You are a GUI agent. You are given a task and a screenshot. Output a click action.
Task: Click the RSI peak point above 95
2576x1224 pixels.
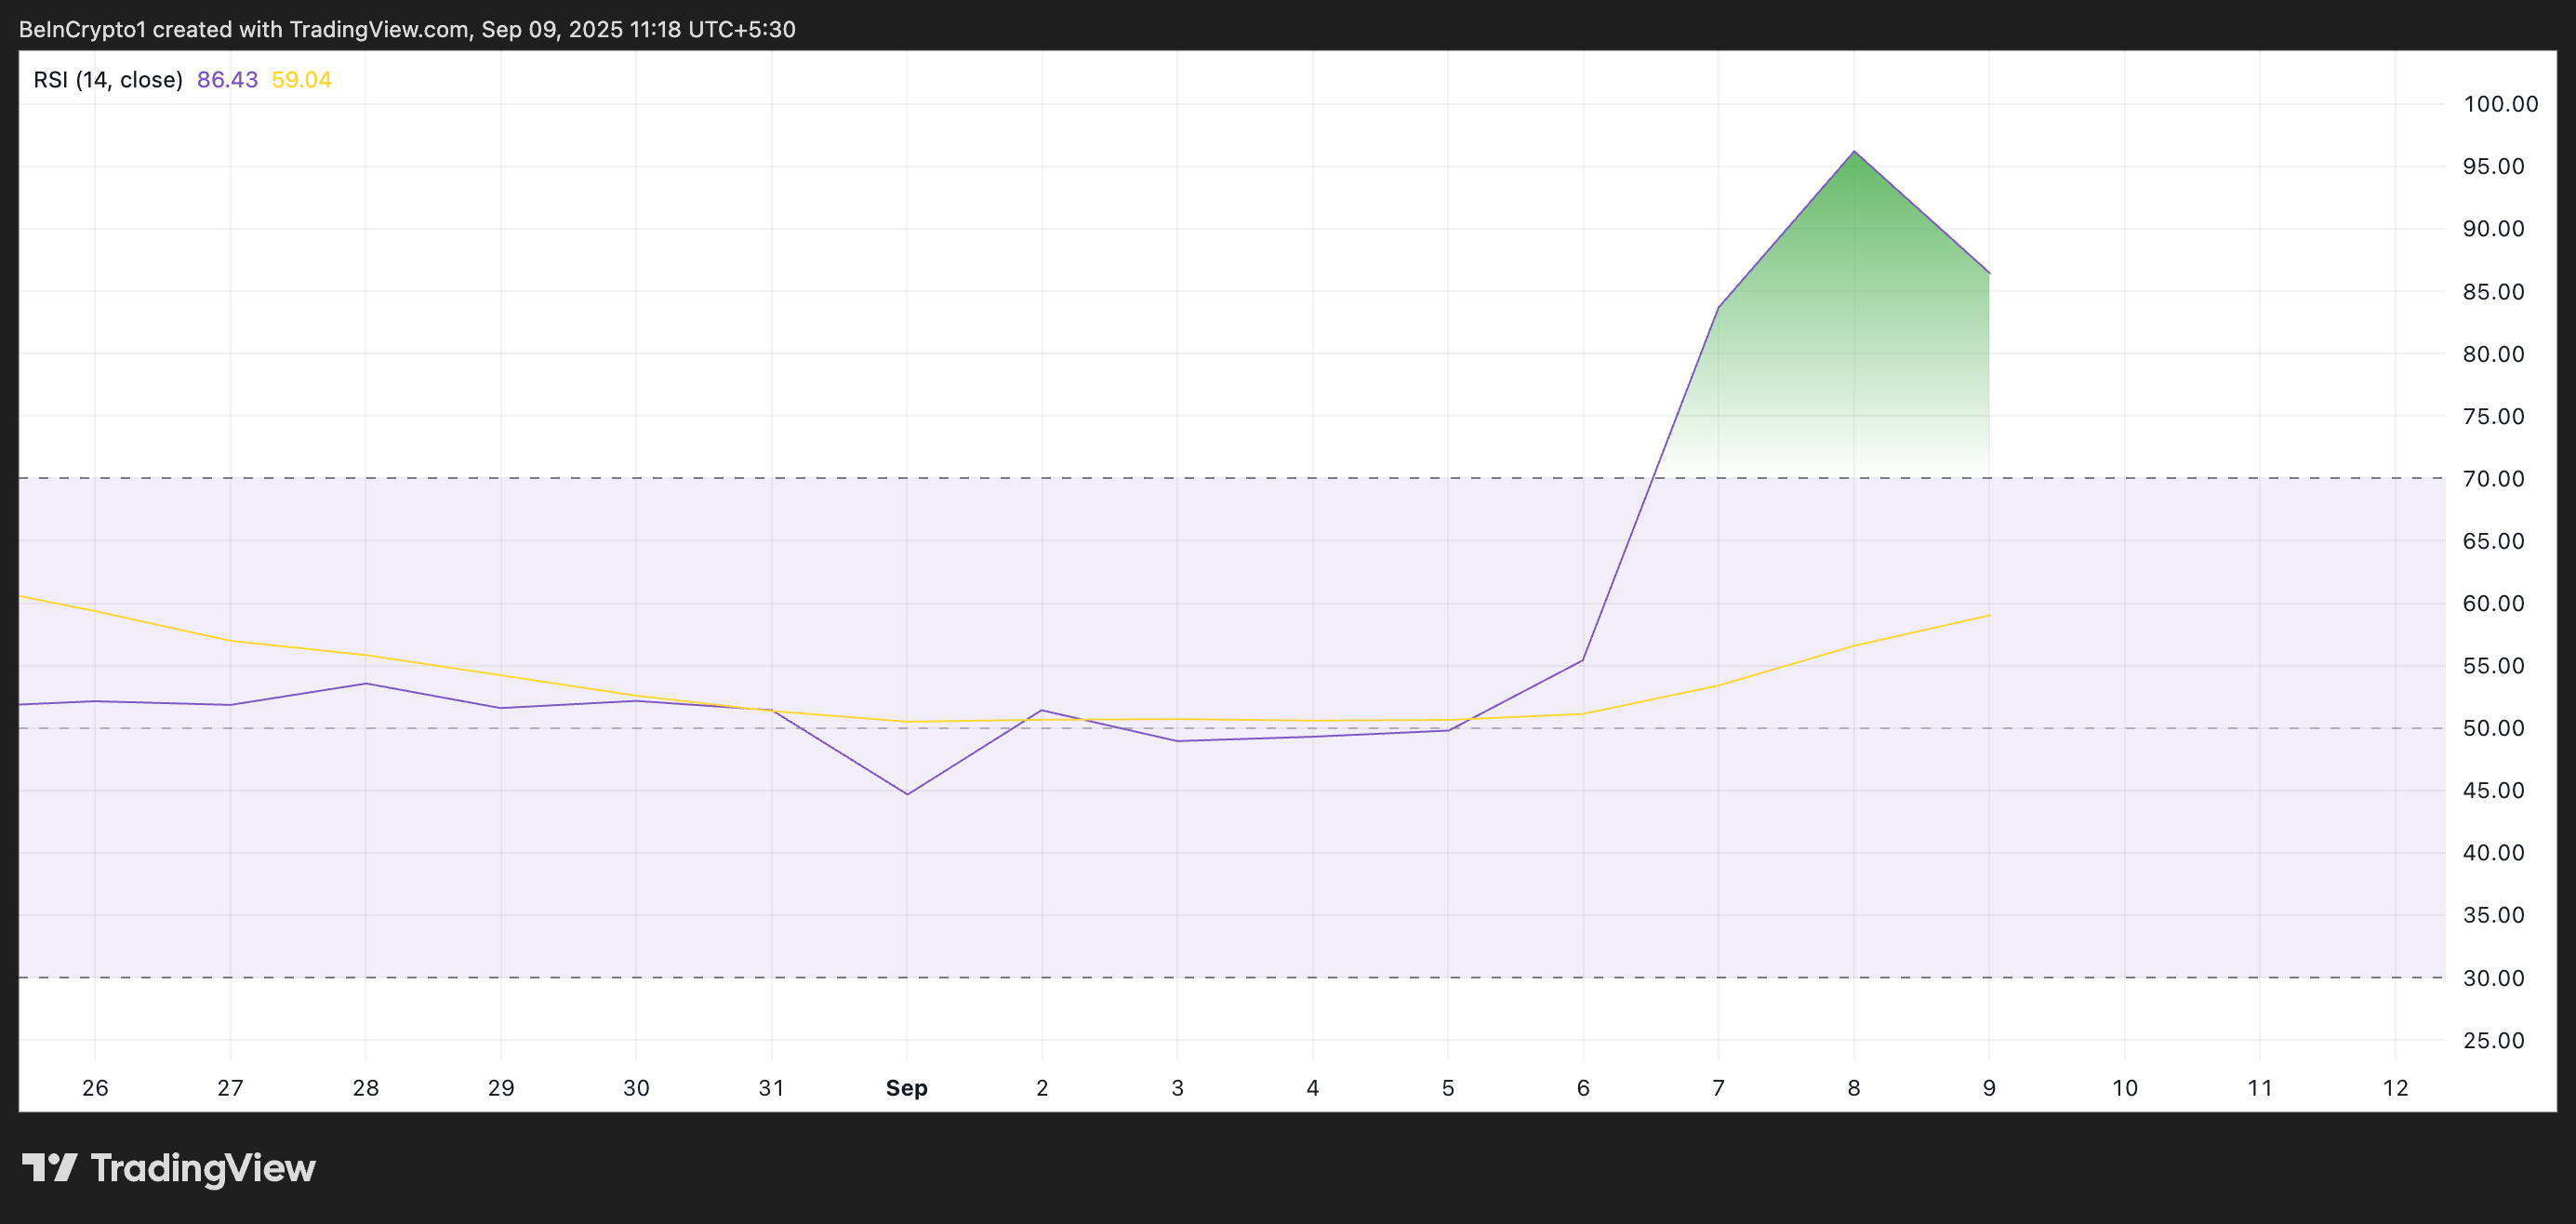(x=1854, y=152)
